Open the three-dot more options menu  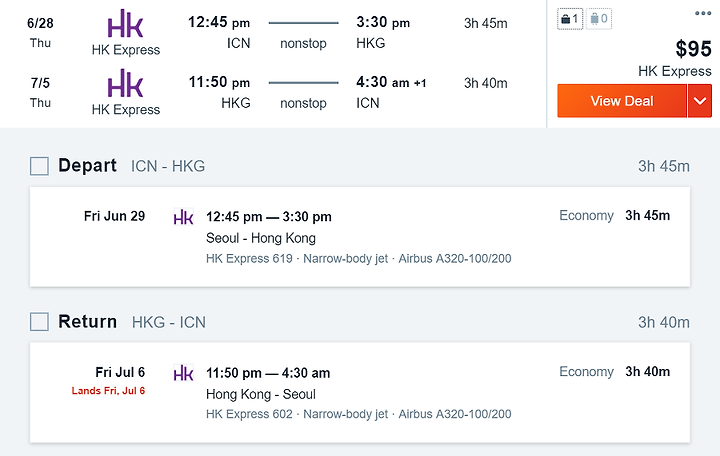[x=703, y=13]
